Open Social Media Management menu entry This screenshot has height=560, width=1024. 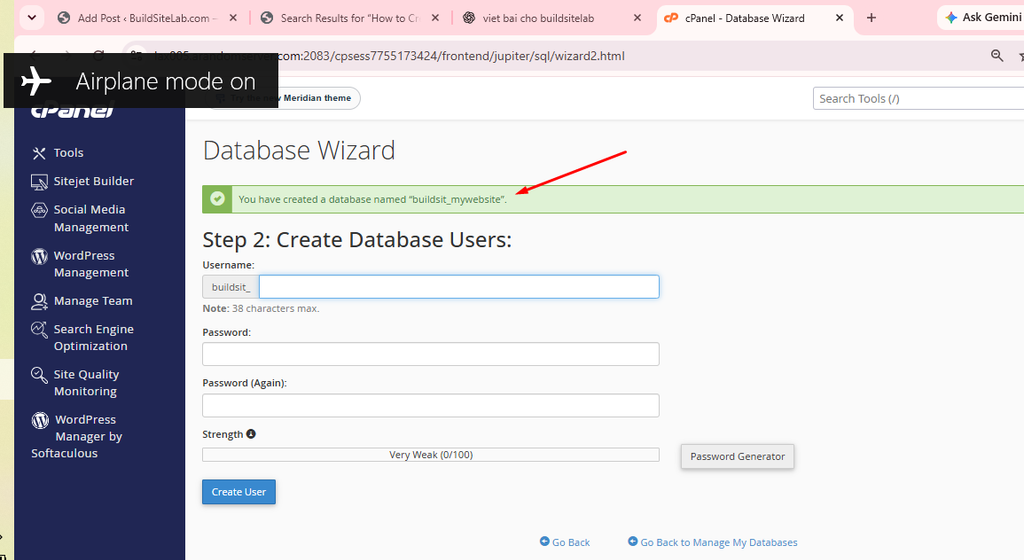coord(91,219)
